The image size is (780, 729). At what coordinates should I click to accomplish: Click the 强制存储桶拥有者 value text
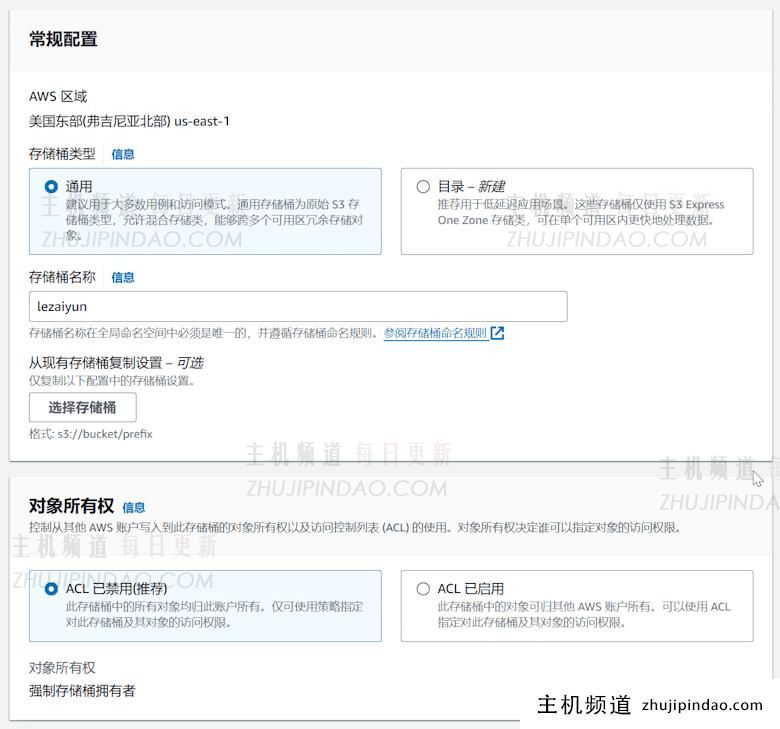pyautogui.click(x=82, y=691)
